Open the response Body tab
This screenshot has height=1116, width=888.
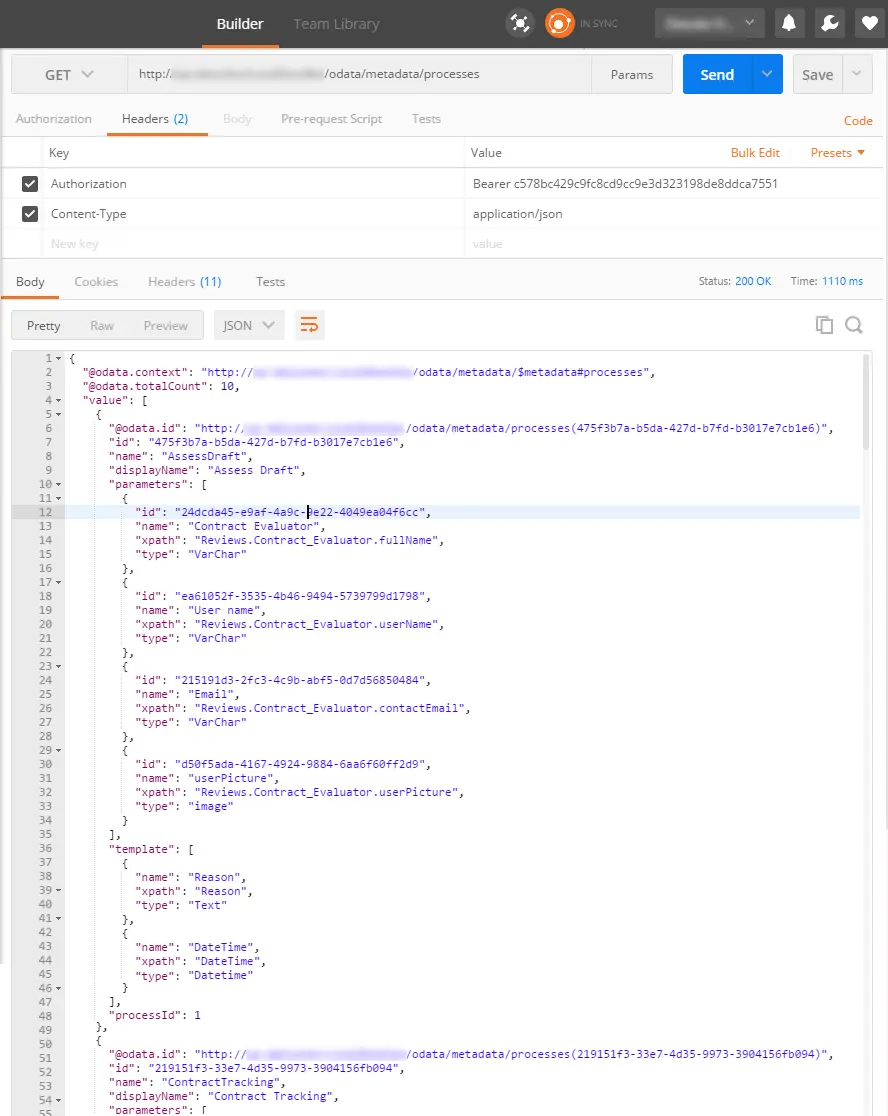point(30,282)
